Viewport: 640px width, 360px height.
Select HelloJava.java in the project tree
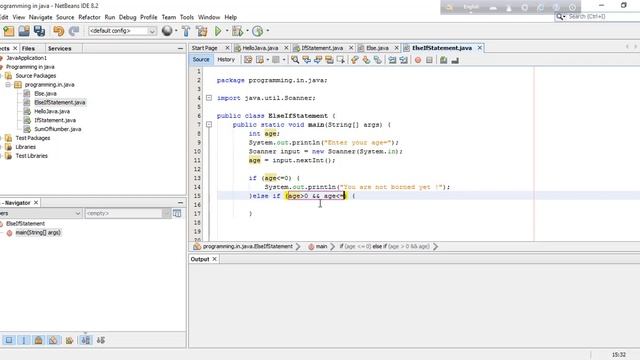[52, 111]
